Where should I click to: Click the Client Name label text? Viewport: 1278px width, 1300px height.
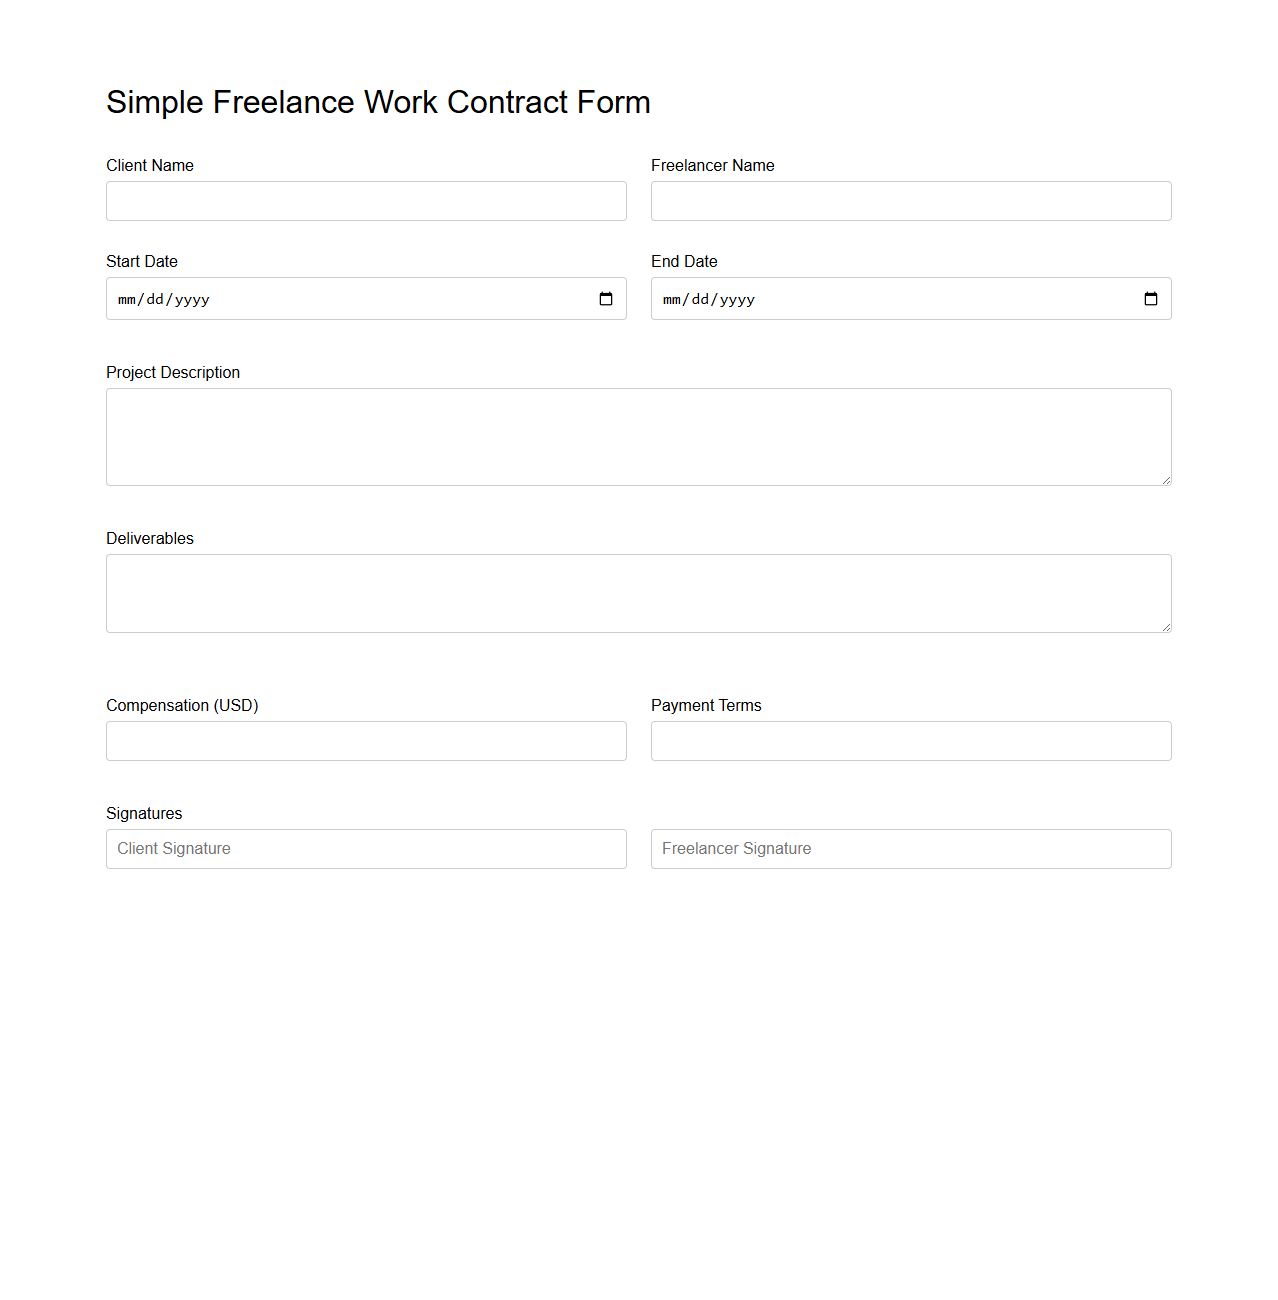click(x=150, y=165)
